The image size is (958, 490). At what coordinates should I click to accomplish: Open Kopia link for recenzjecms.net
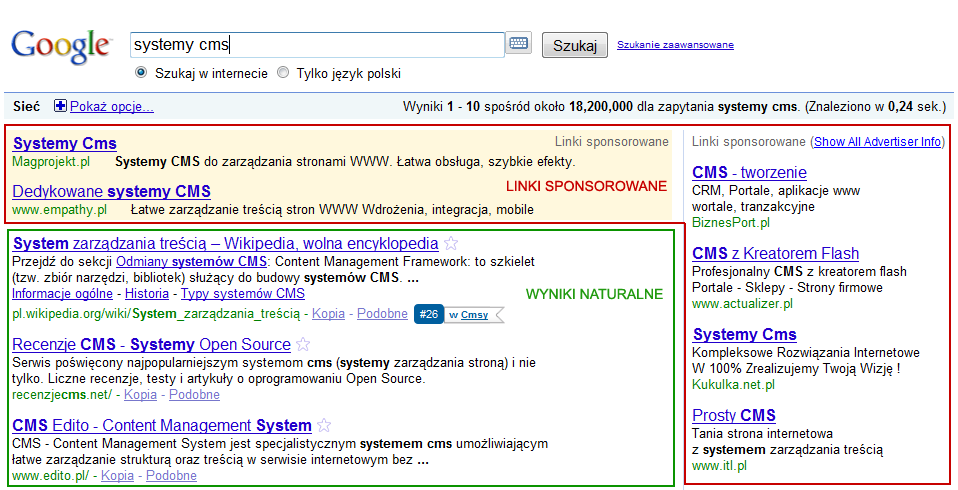(x=141, y=395)
